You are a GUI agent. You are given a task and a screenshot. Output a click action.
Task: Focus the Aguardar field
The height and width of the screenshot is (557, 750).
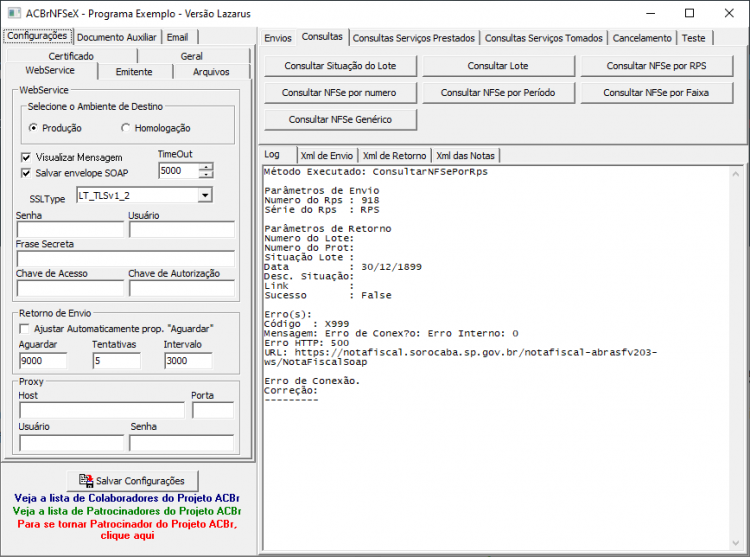coord(43,360)
